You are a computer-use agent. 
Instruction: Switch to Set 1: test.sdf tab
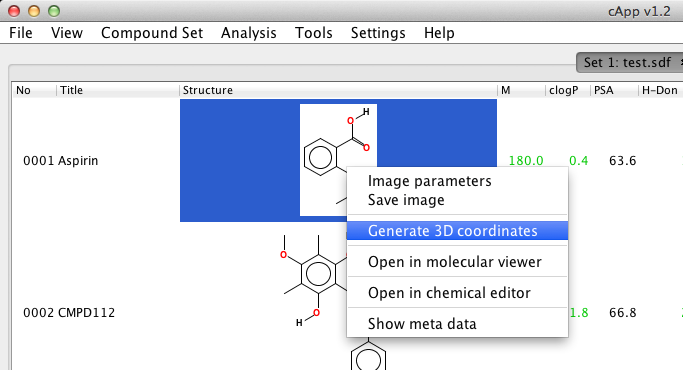(x=627, y=62)
